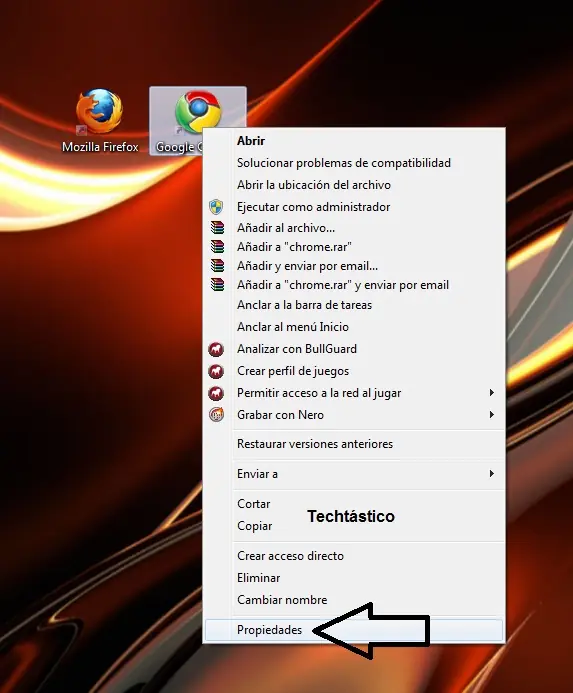Click the Mozilla Firefox icon label text
Screen dimensions: 573x693
click(x=100, y=147)
